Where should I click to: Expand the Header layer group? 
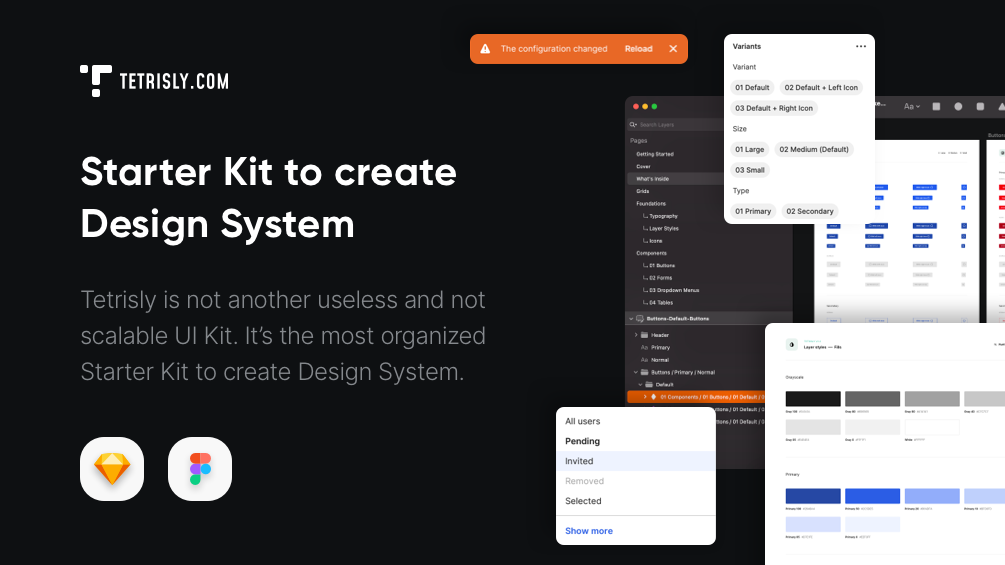pos(636,335)
